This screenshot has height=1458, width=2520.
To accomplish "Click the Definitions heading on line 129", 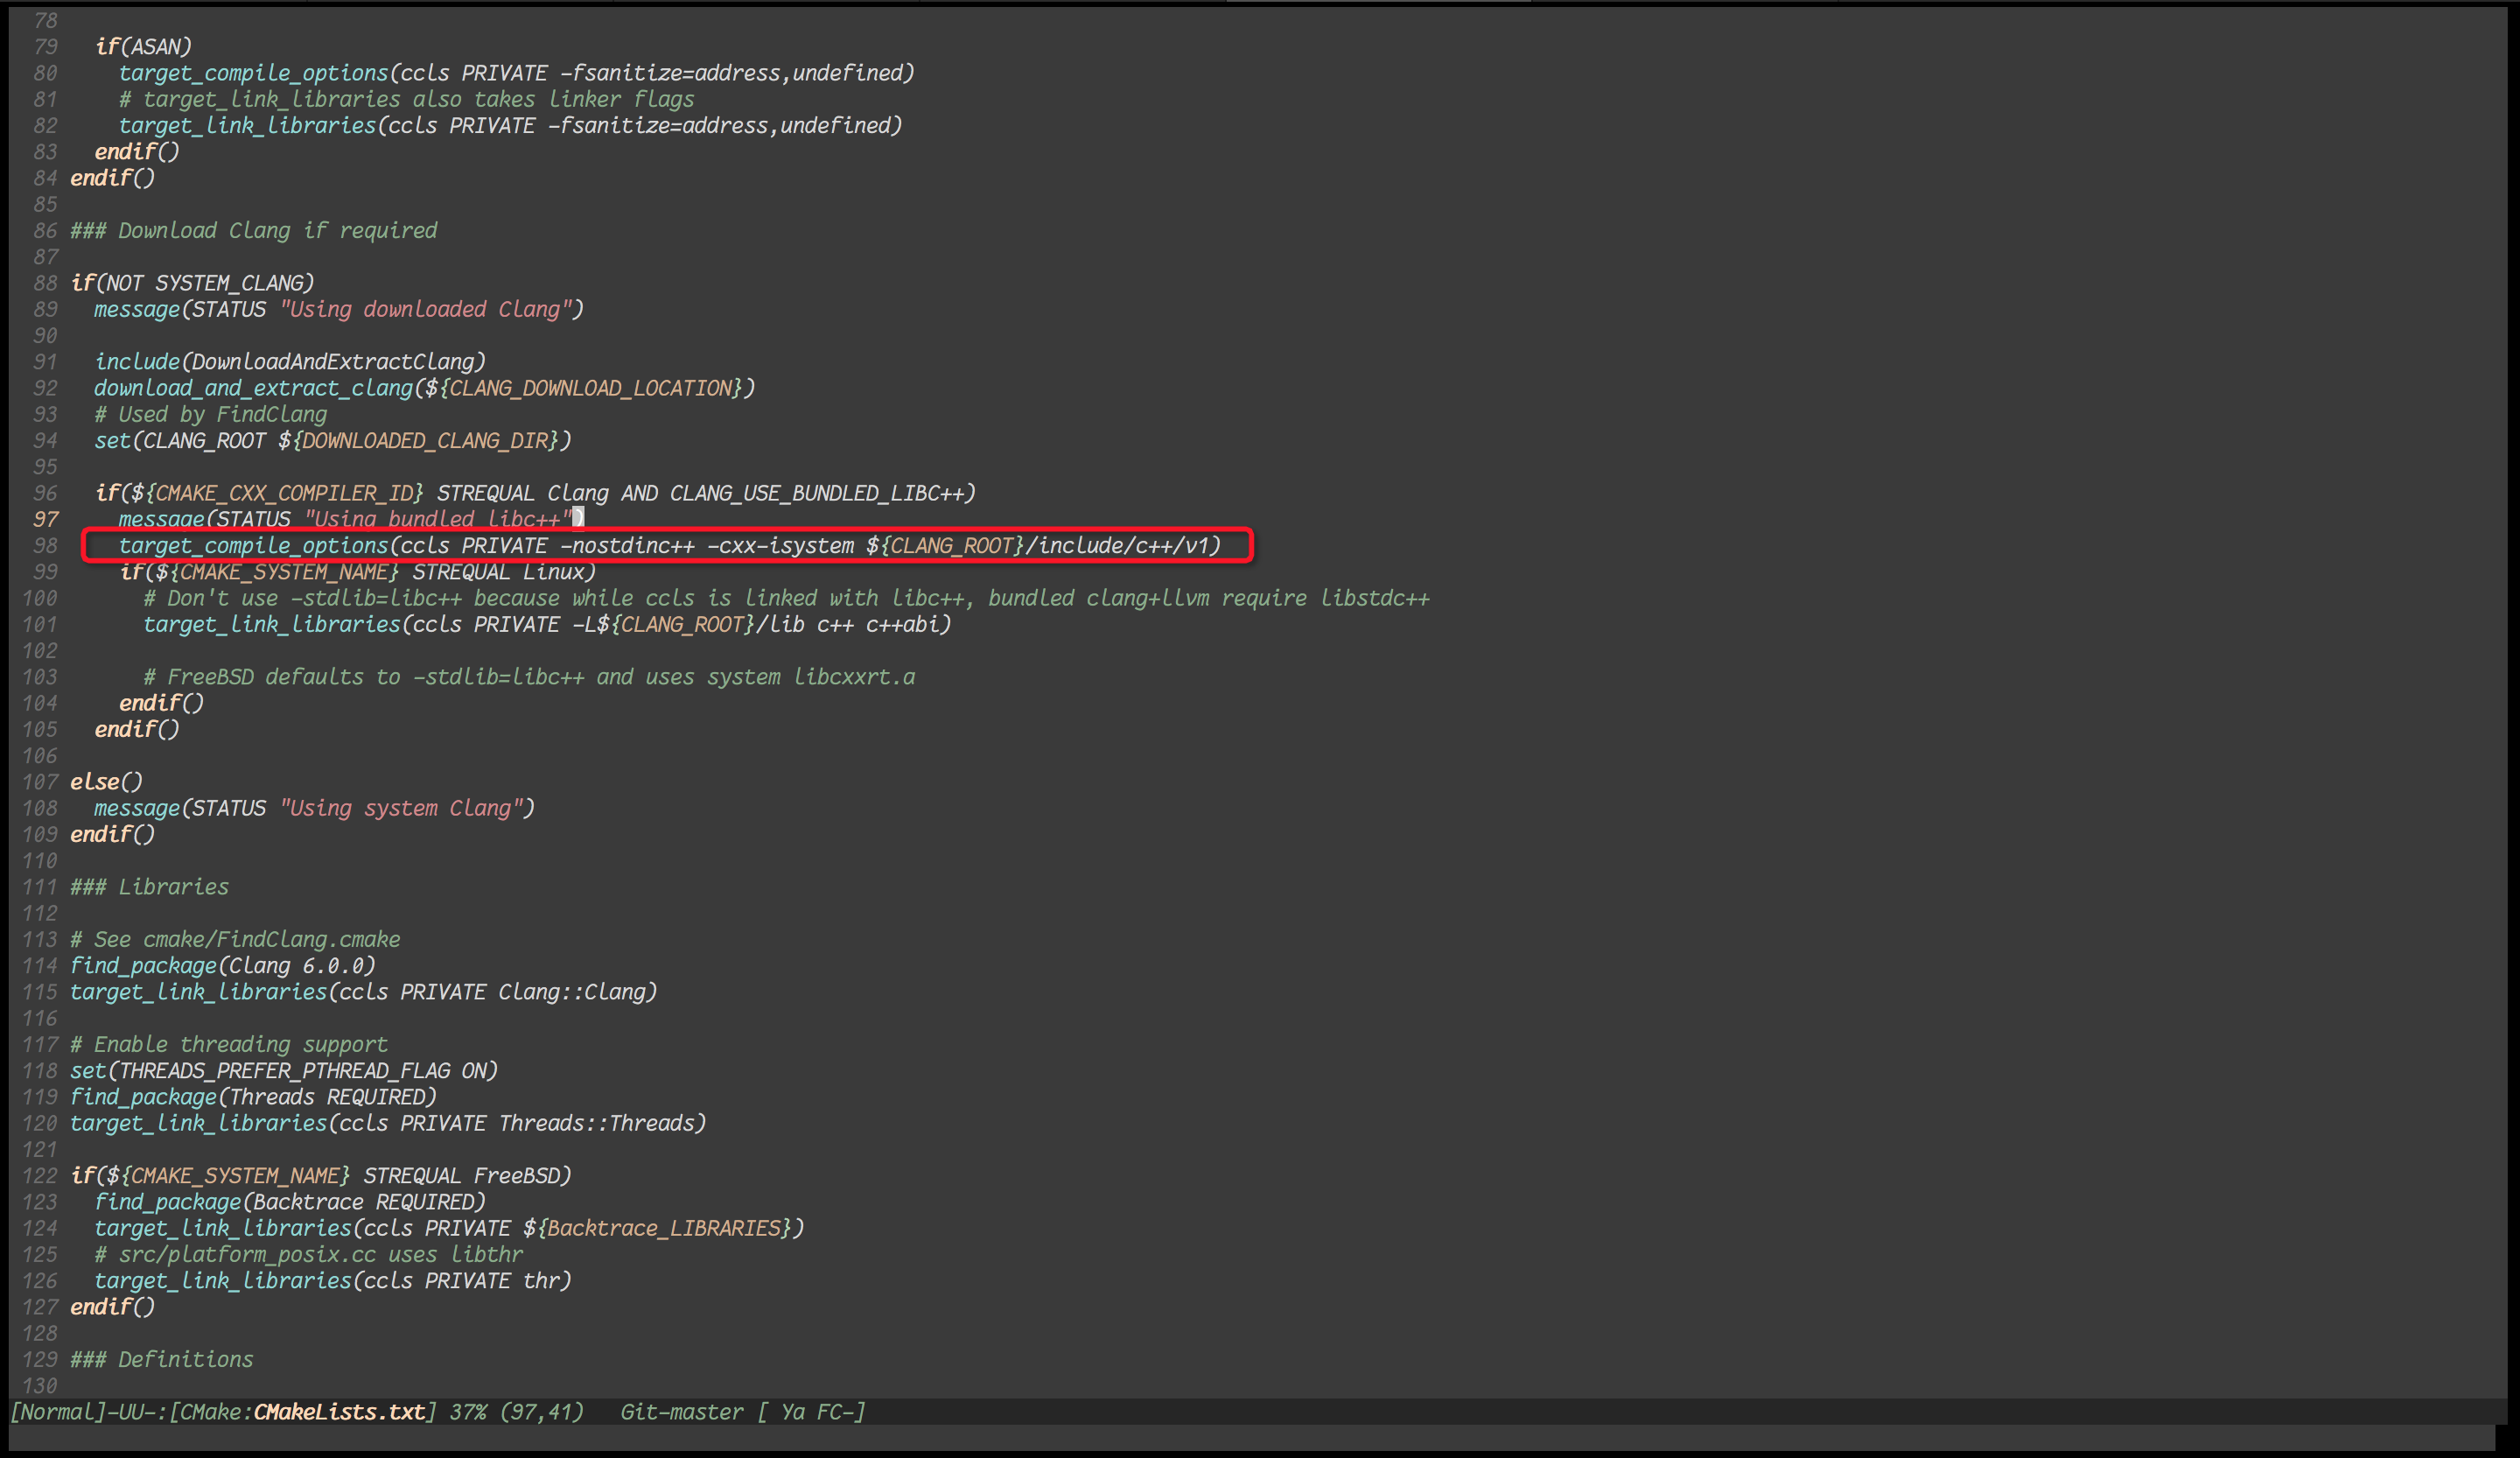I will (160, 1359).
